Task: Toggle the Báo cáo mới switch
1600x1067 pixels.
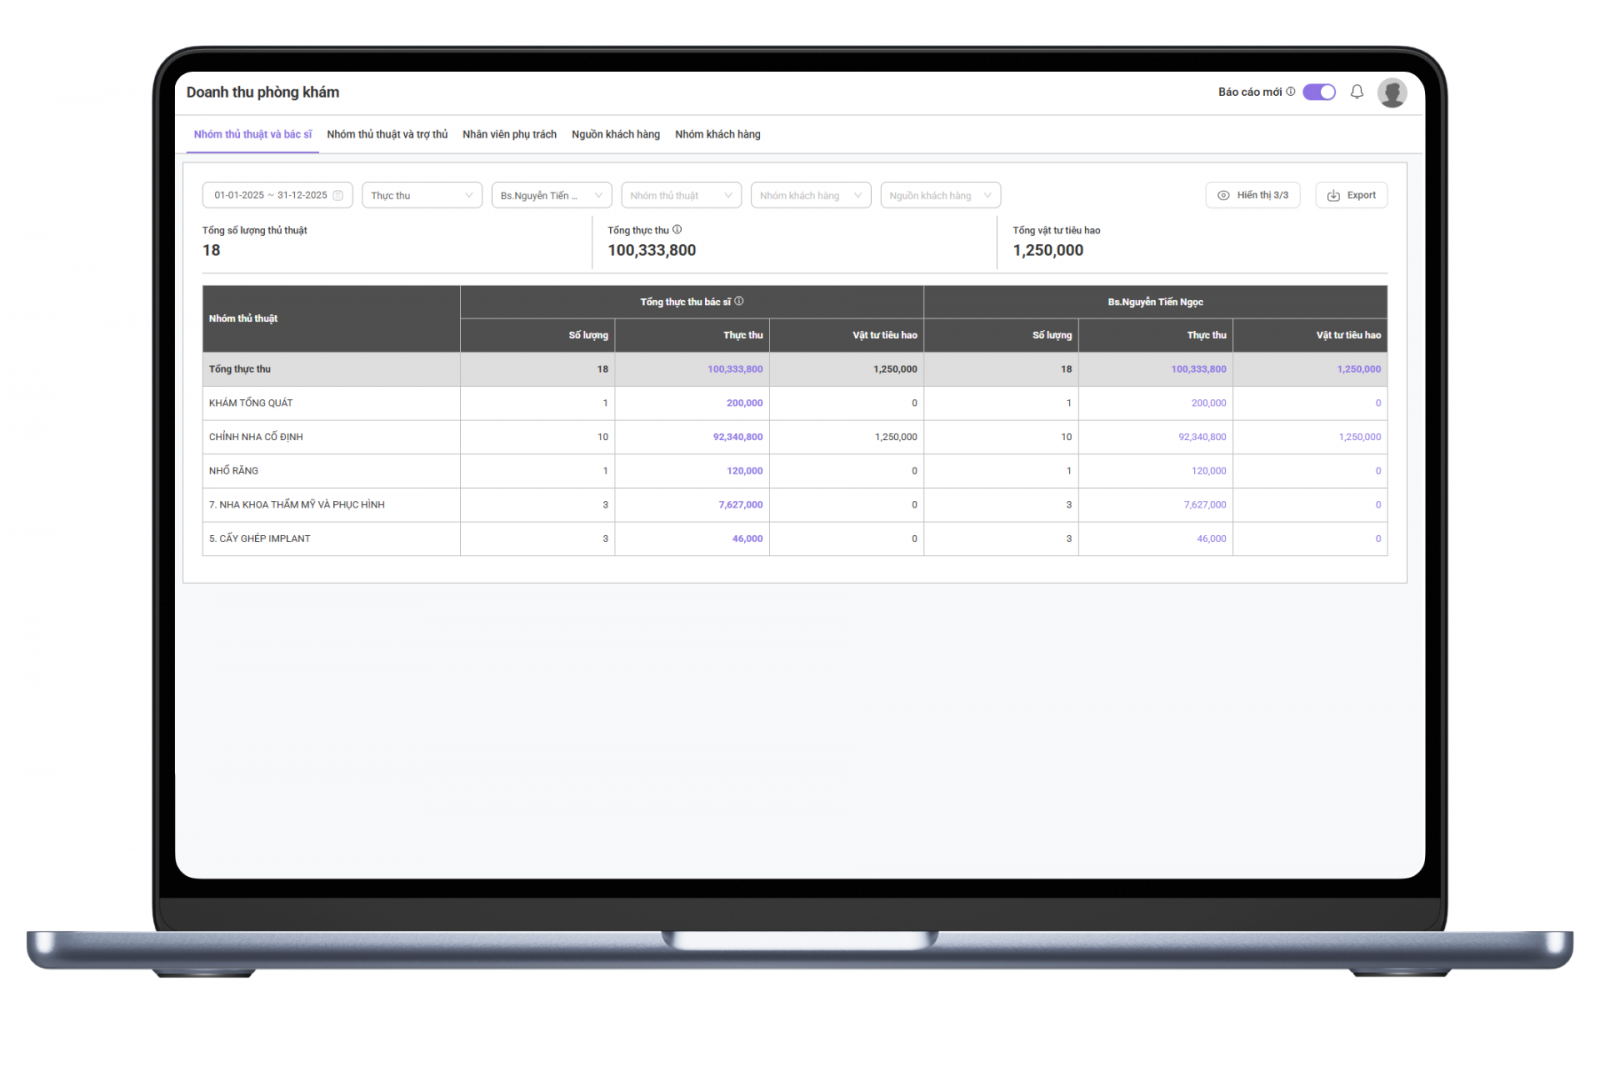Action: coord(1318,92)
